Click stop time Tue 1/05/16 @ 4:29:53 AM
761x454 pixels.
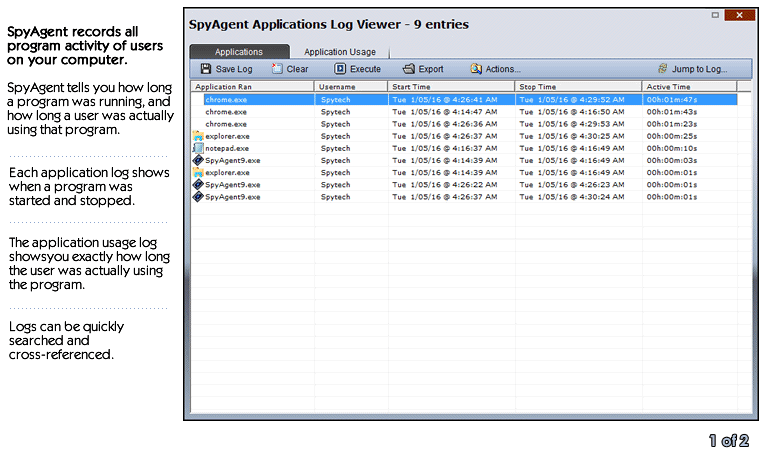572,124
